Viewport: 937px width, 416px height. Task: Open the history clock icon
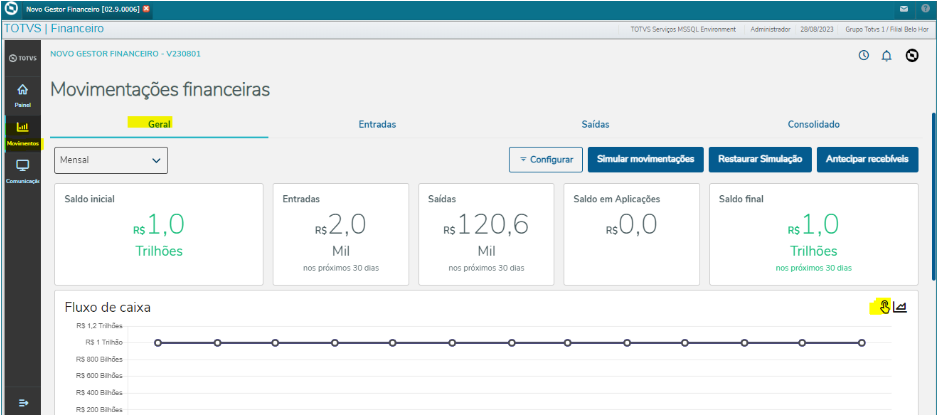(863, 56)
